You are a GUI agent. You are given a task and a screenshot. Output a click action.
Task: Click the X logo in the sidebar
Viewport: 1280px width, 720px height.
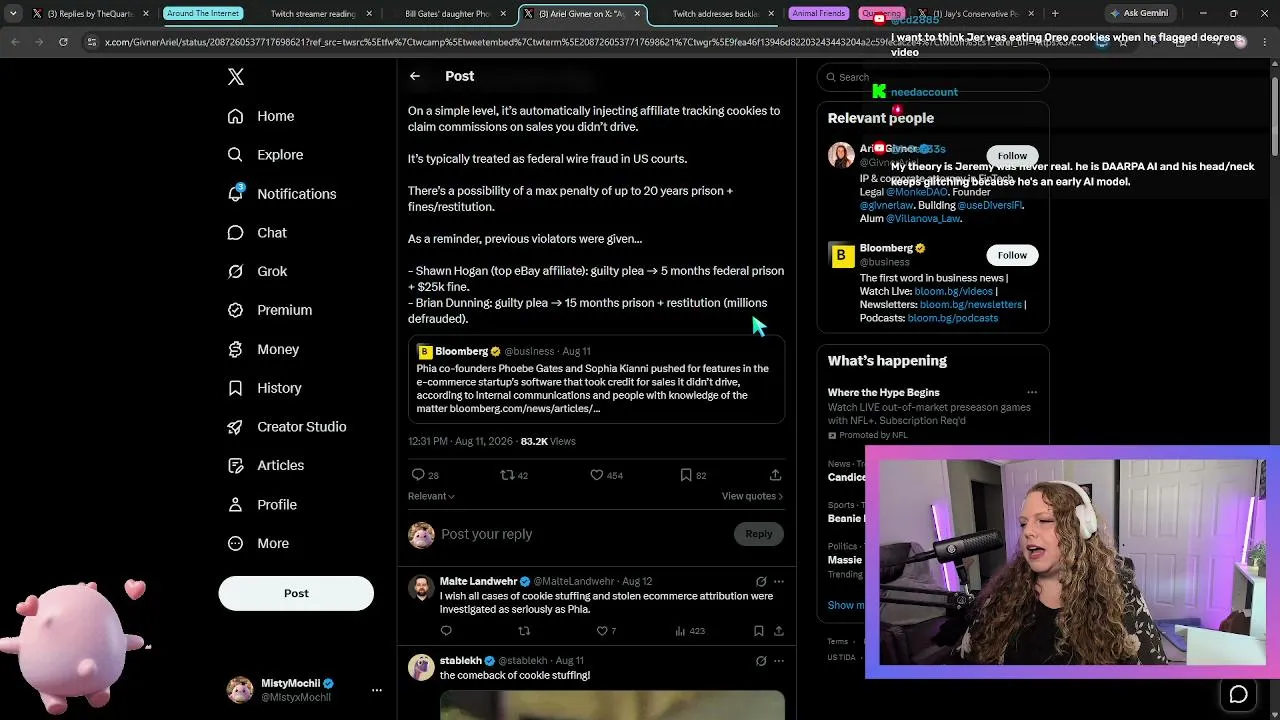click(x=236, y=77)
